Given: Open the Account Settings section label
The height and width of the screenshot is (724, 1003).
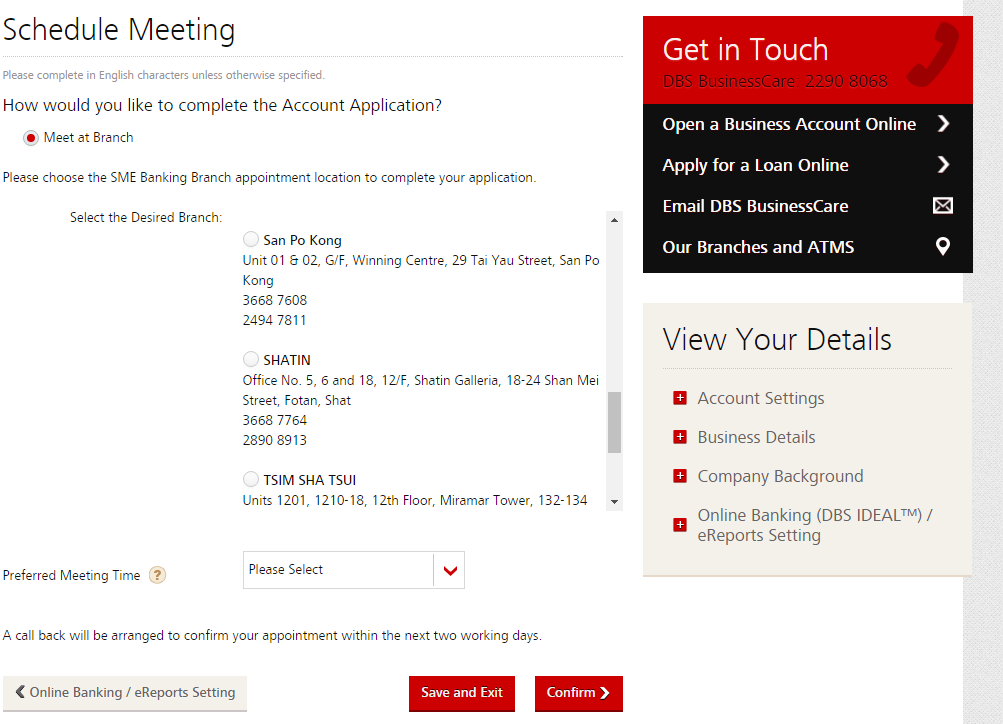Looking at the screenshot, I should click(761, 398).
